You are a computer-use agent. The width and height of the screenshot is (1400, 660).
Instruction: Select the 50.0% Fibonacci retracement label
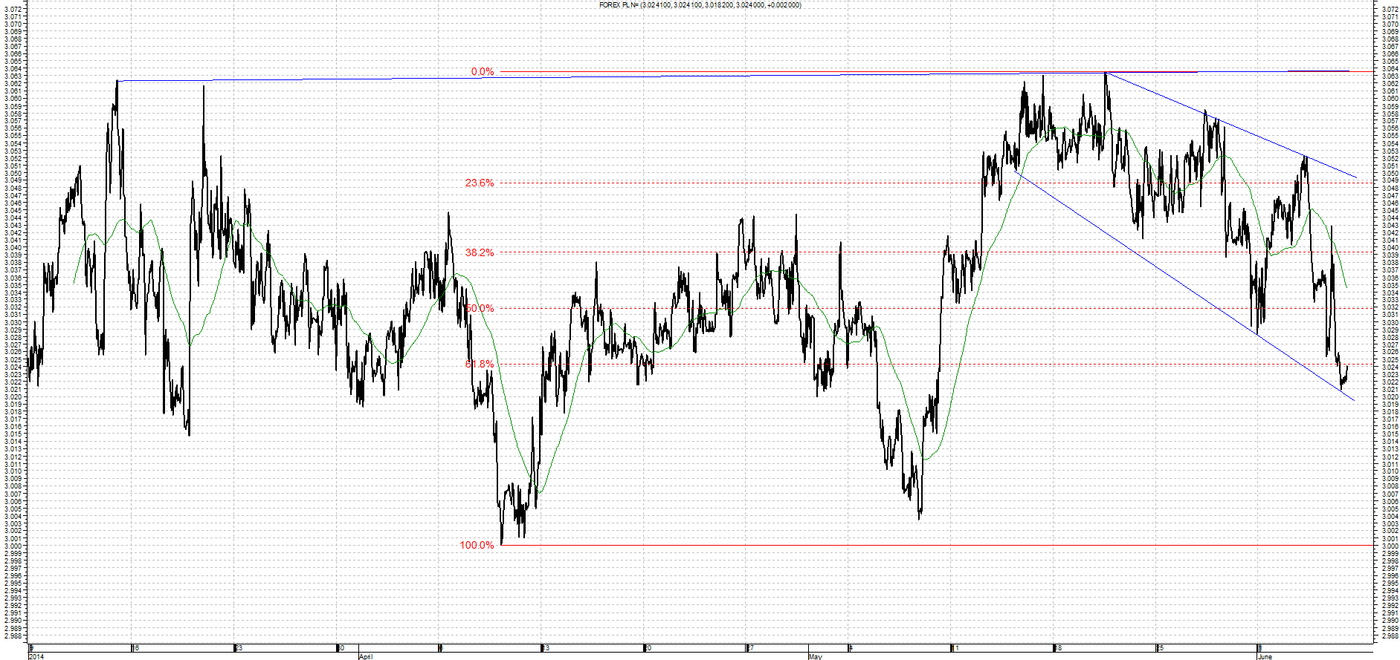point(480,308)
